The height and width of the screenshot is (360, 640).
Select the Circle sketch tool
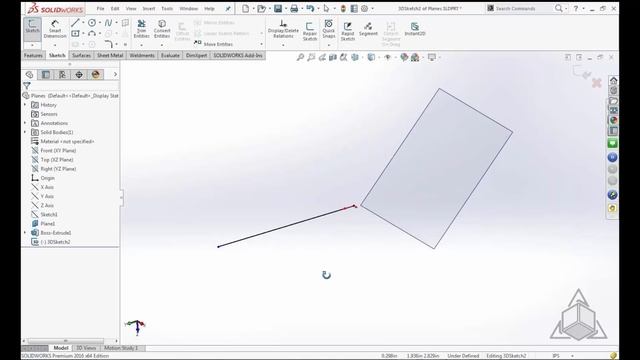(92, 23)
